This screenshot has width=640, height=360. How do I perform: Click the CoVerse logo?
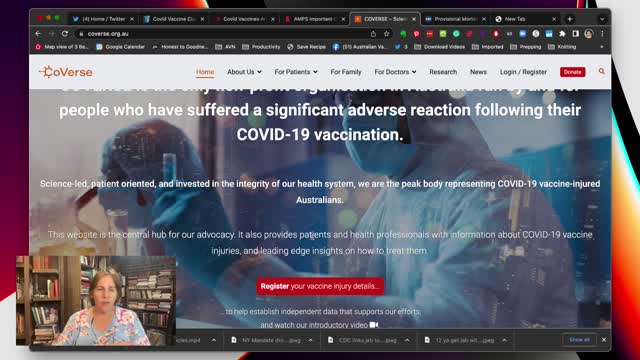66,72
